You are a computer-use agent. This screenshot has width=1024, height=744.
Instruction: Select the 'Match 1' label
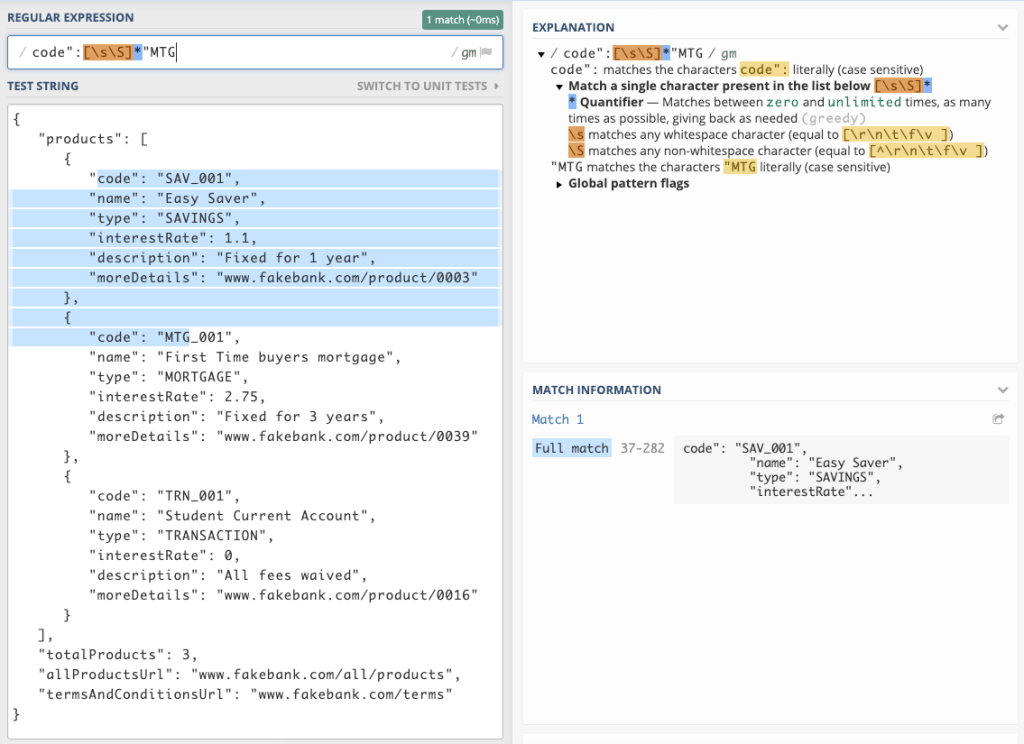(558, 419)
